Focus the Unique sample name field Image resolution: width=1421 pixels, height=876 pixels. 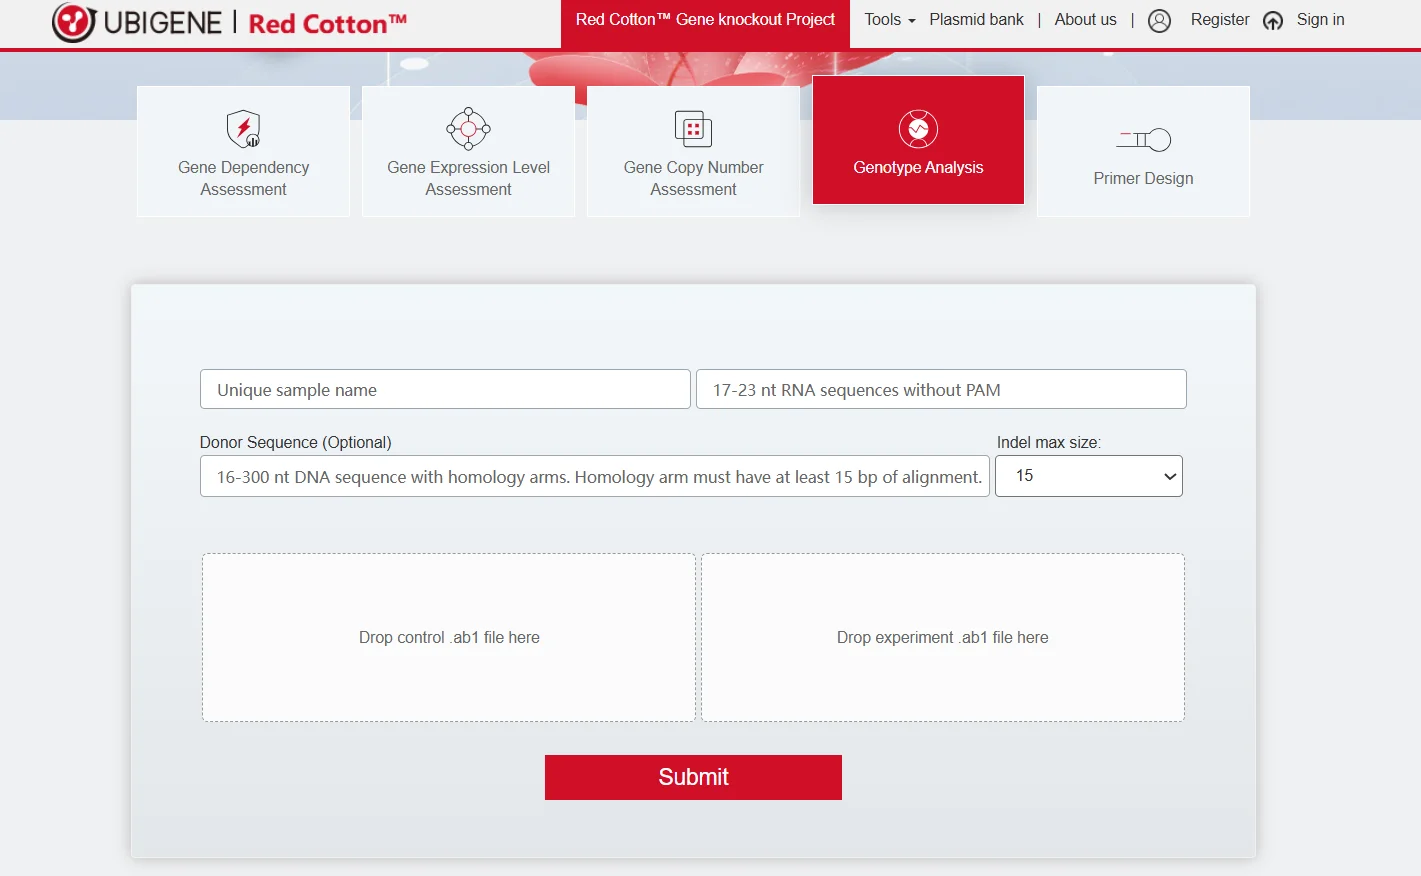(x=445, y=390)
